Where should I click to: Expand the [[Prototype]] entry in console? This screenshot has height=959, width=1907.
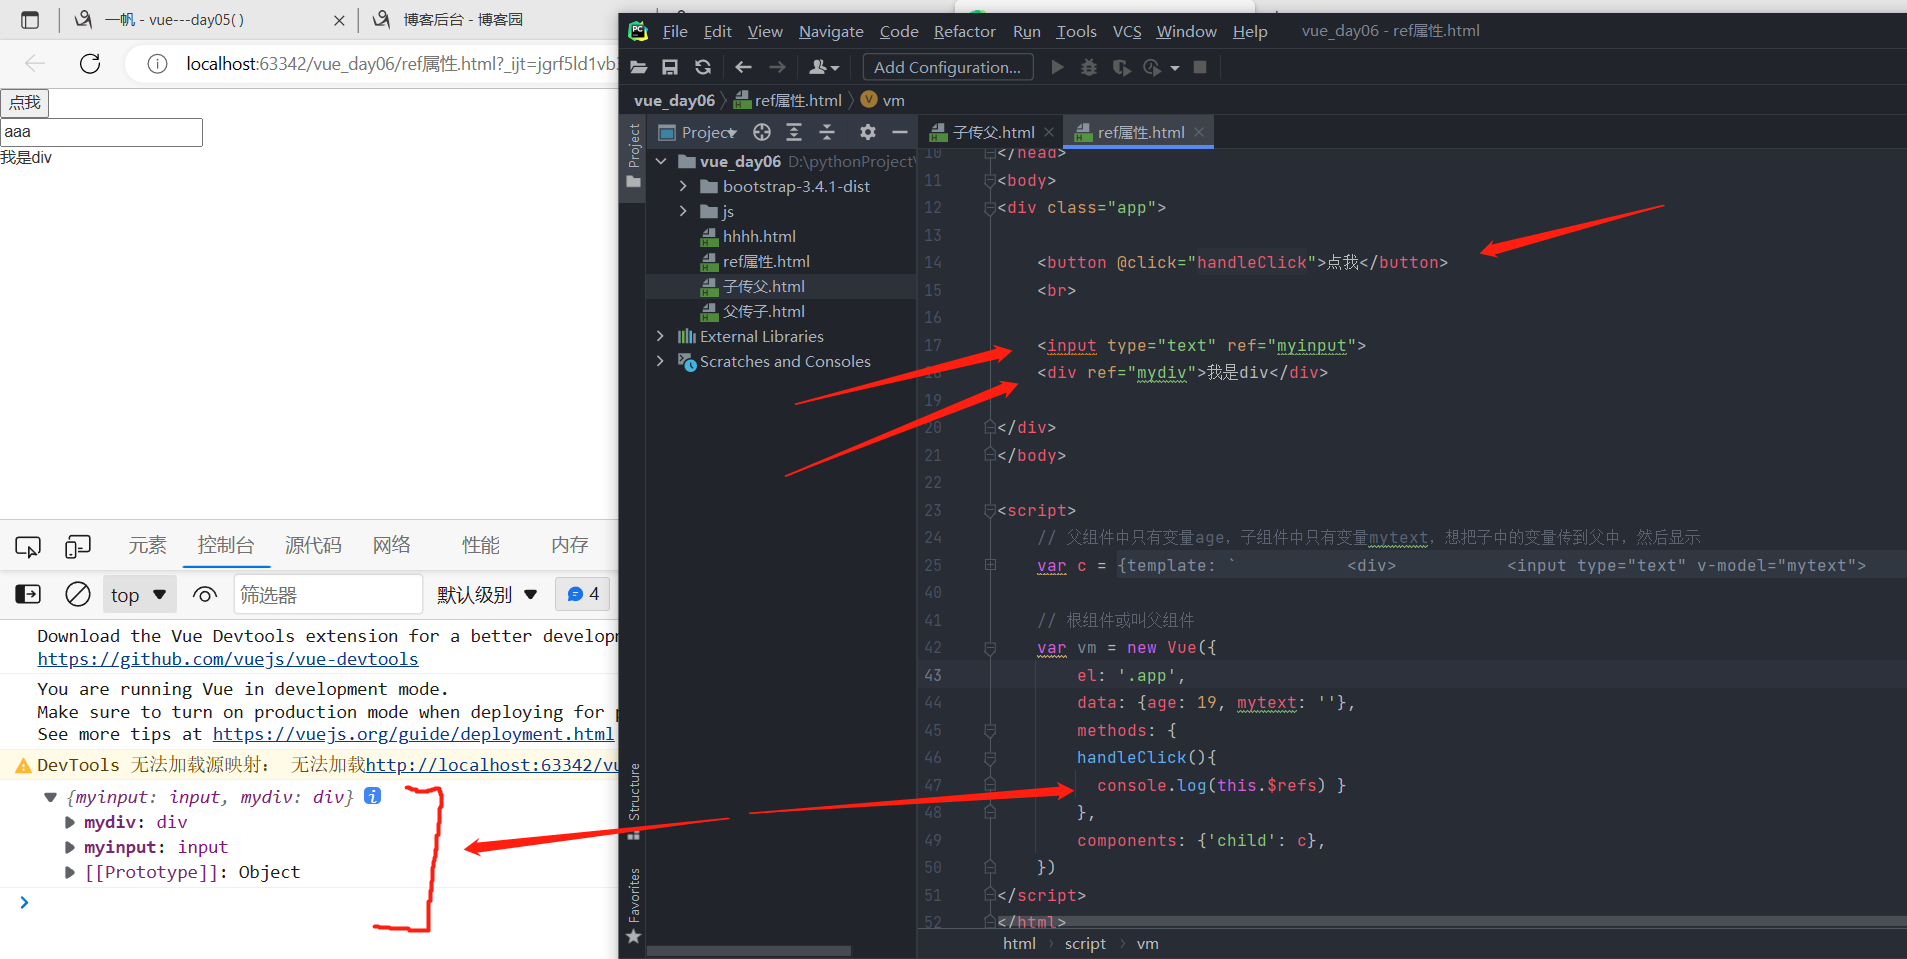tap(70, 872)
